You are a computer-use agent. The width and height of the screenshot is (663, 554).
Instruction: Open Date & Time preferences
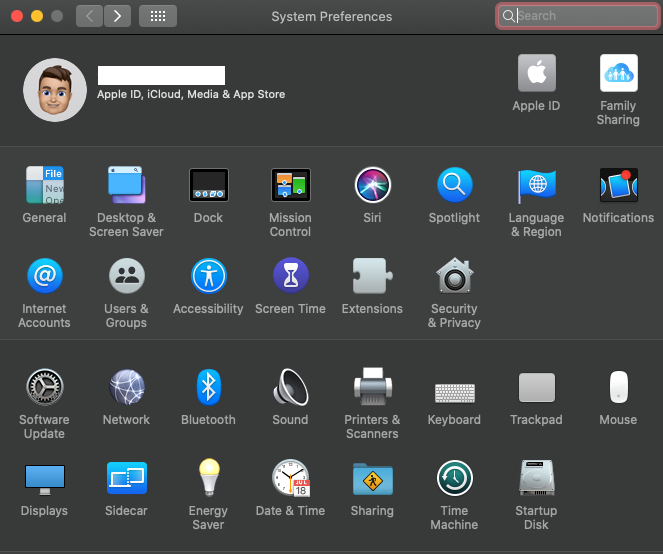click(x=290, y=478)
